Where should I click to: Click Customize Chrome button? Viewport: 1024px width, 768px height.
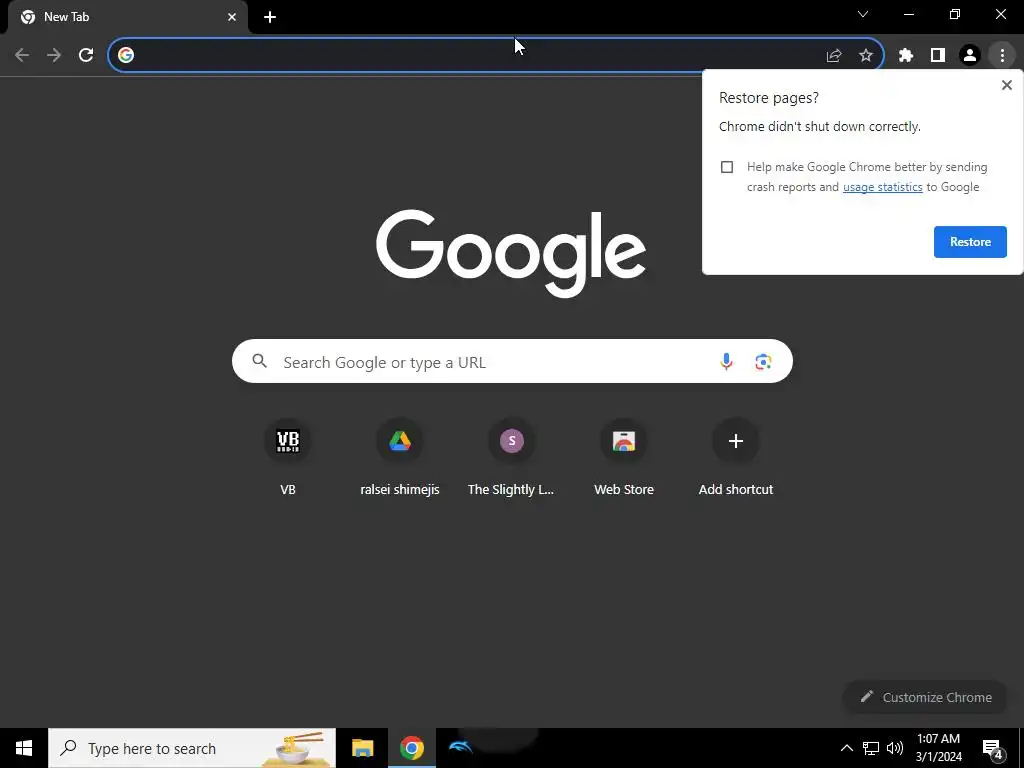[925, 697]
